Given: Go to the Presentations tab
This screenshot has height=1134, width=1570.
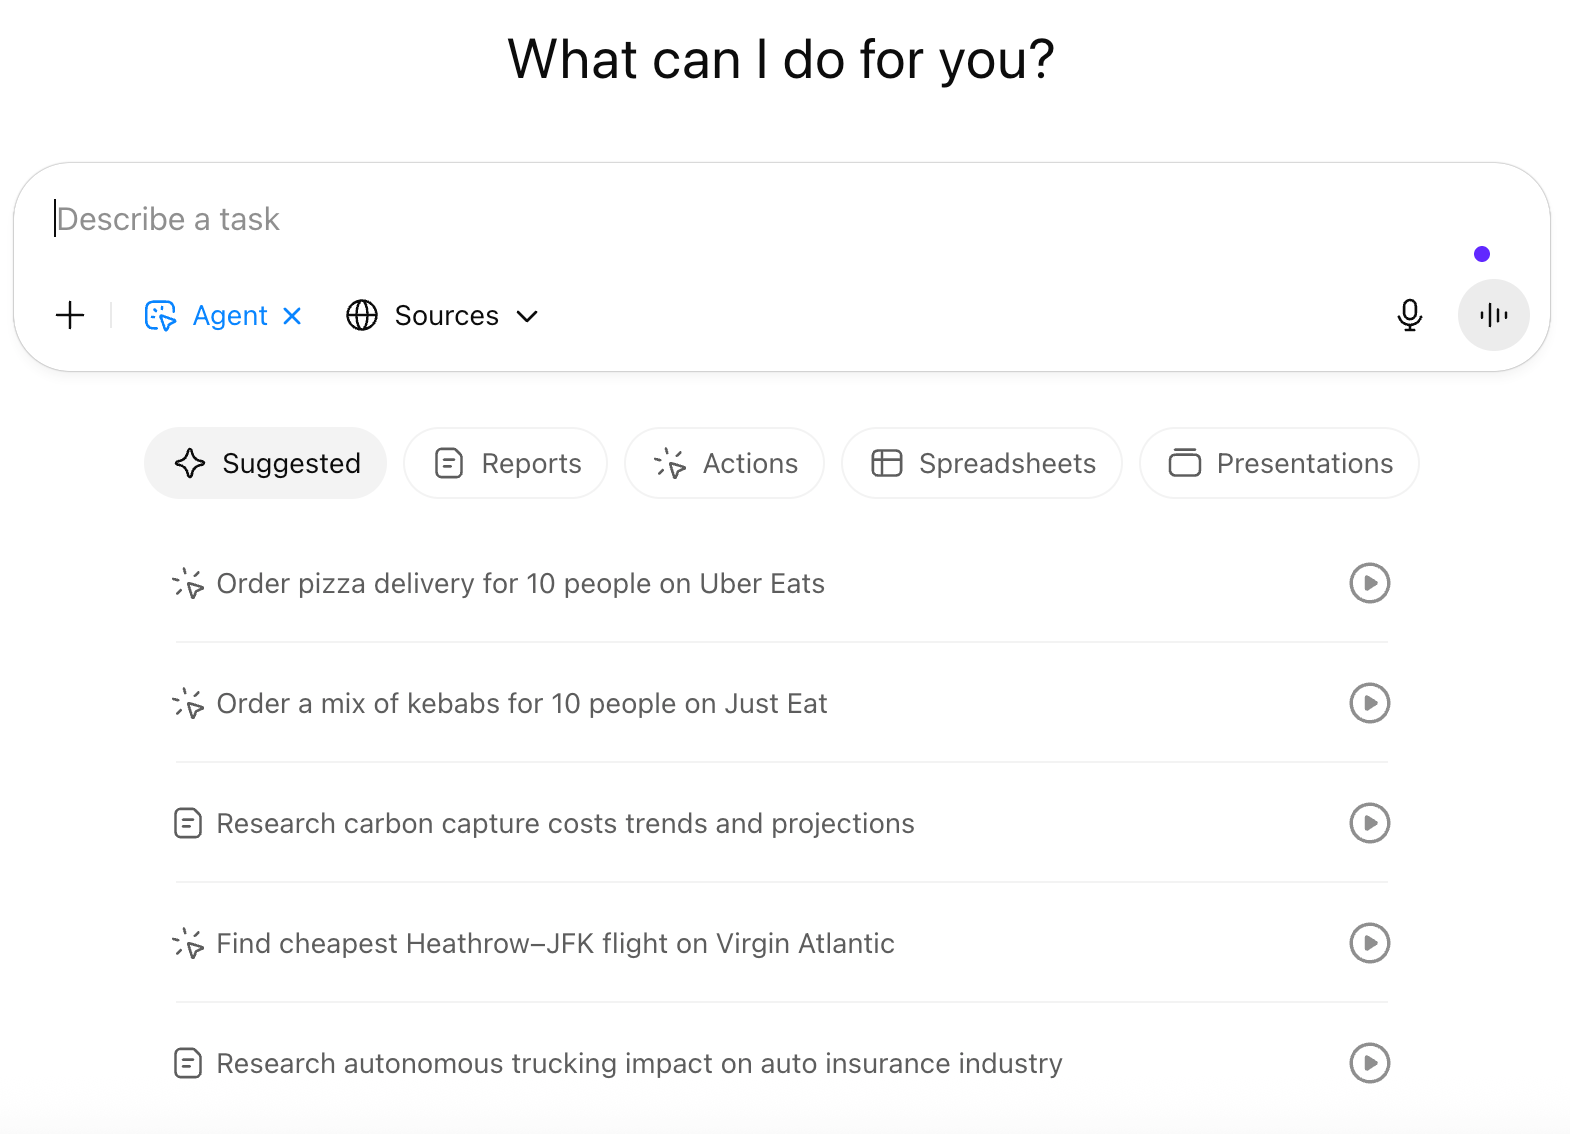Looking at the screenshot, I should [1279, 463].
